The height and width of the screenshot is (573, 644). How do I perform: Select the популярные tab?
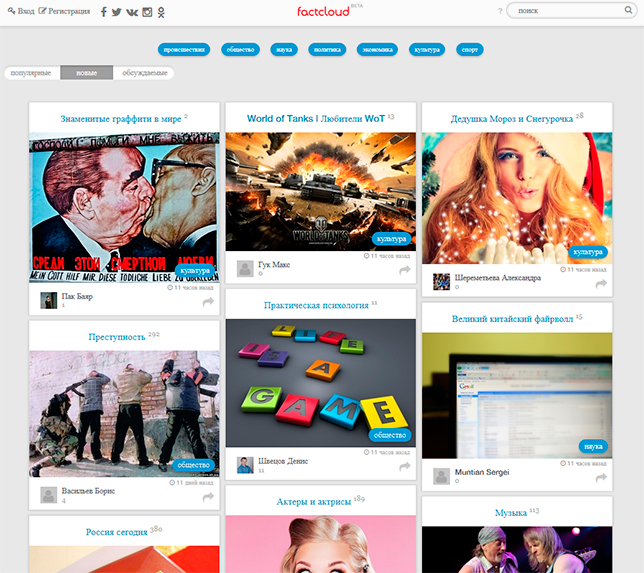31,73
